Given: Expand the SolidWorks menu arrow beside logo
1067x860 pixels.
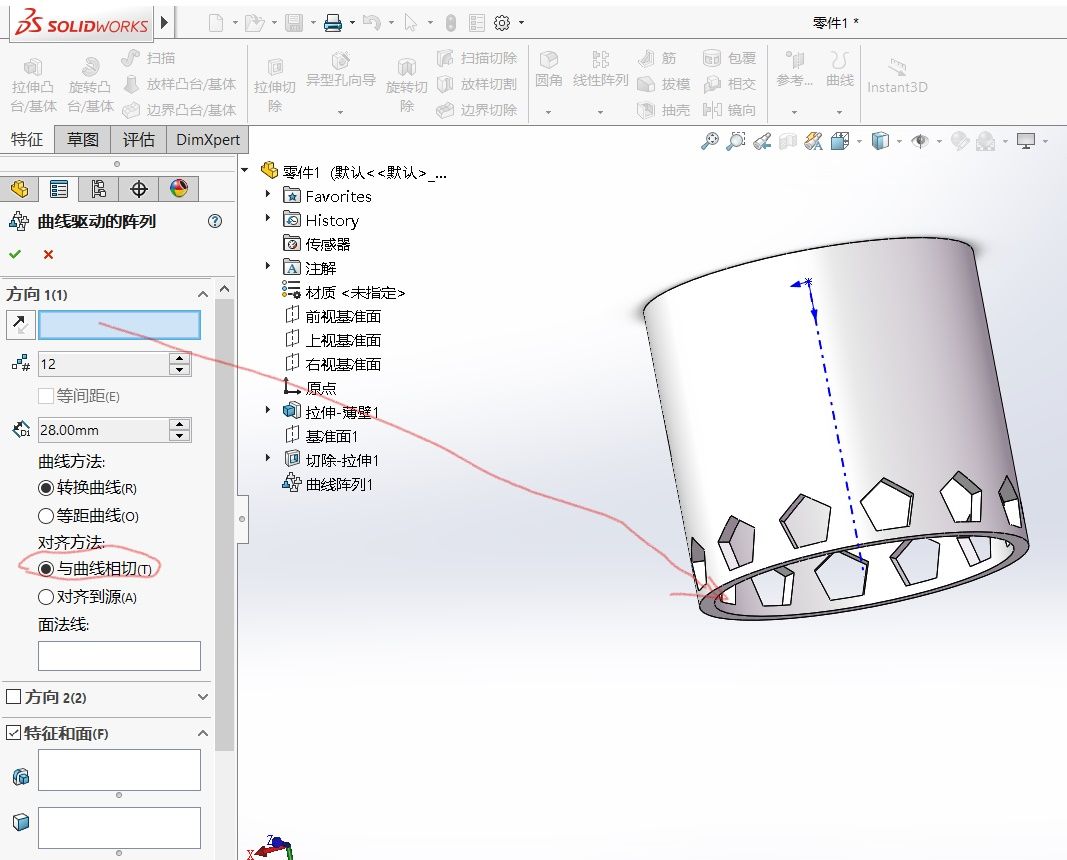Looking at the screenshot, I should 165,22.
